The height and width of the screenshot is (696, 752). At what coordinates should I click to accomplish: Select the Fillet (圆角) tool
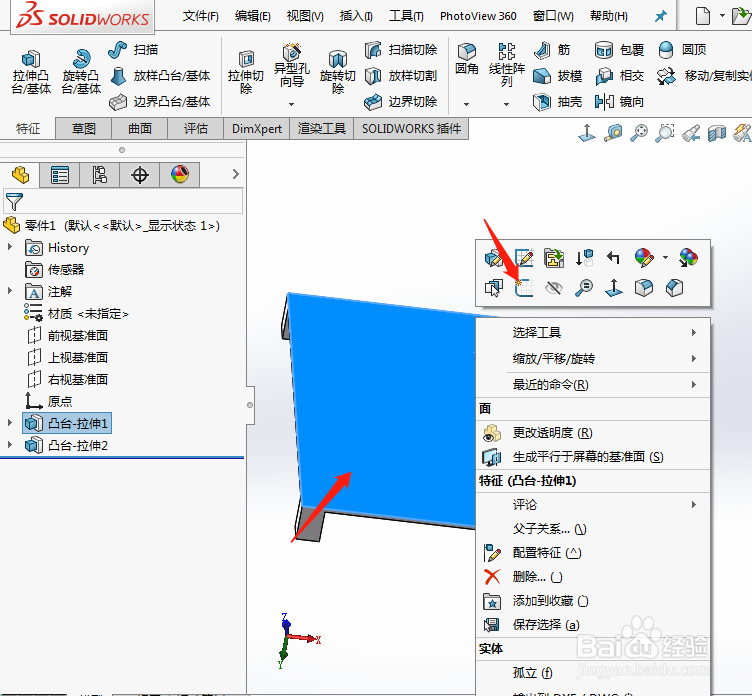tap(467, 59)
